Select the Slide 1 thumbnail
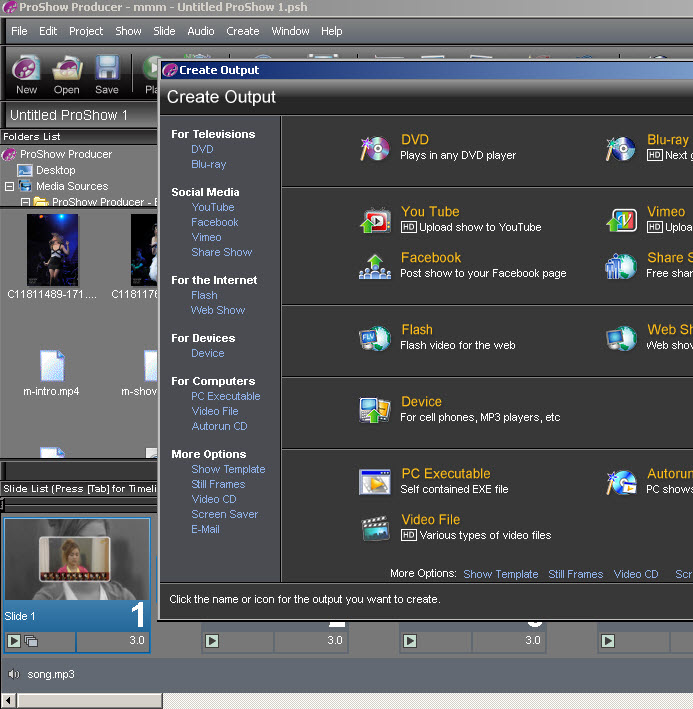 click(77, 560)
